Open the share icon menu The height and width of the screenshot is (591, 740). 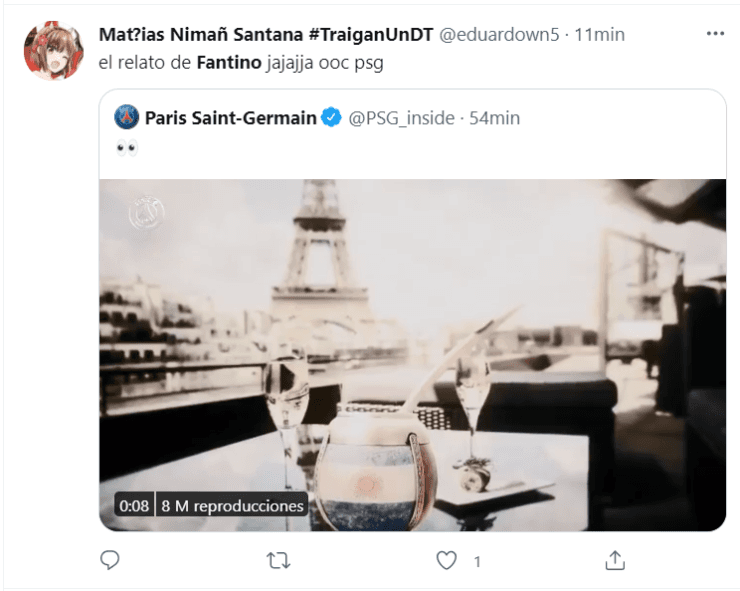615,561
